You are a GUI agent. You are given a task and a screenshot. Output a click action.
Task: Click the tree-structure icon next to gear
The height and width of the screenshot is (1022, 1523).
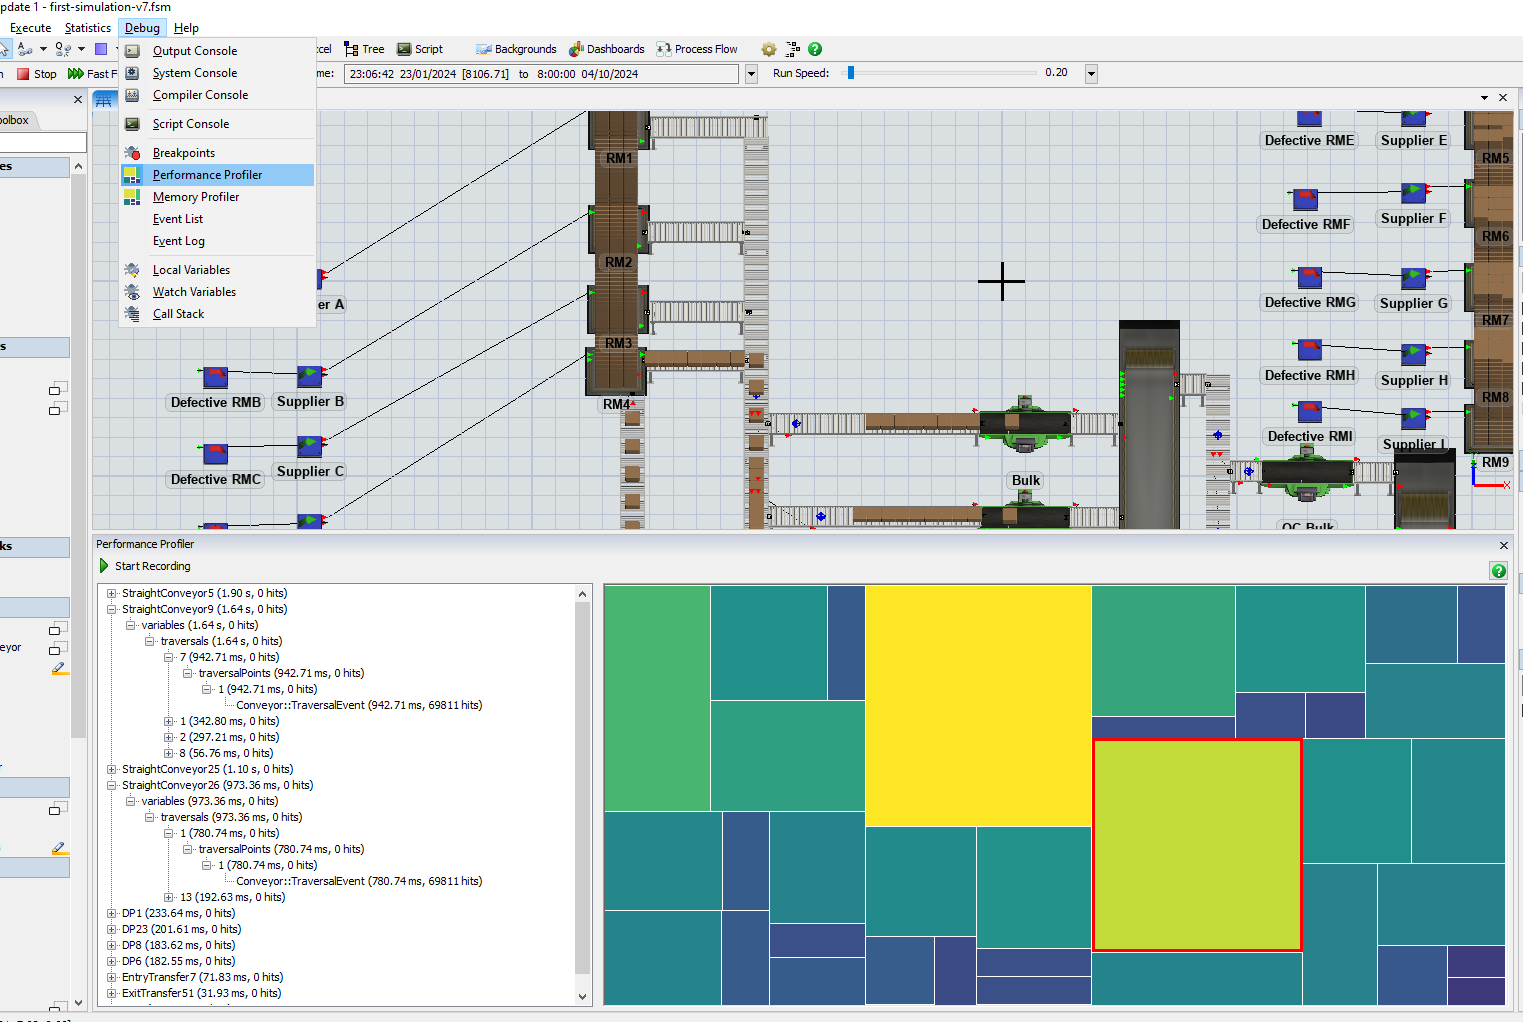pyautogui.click(x=793, y=49)
